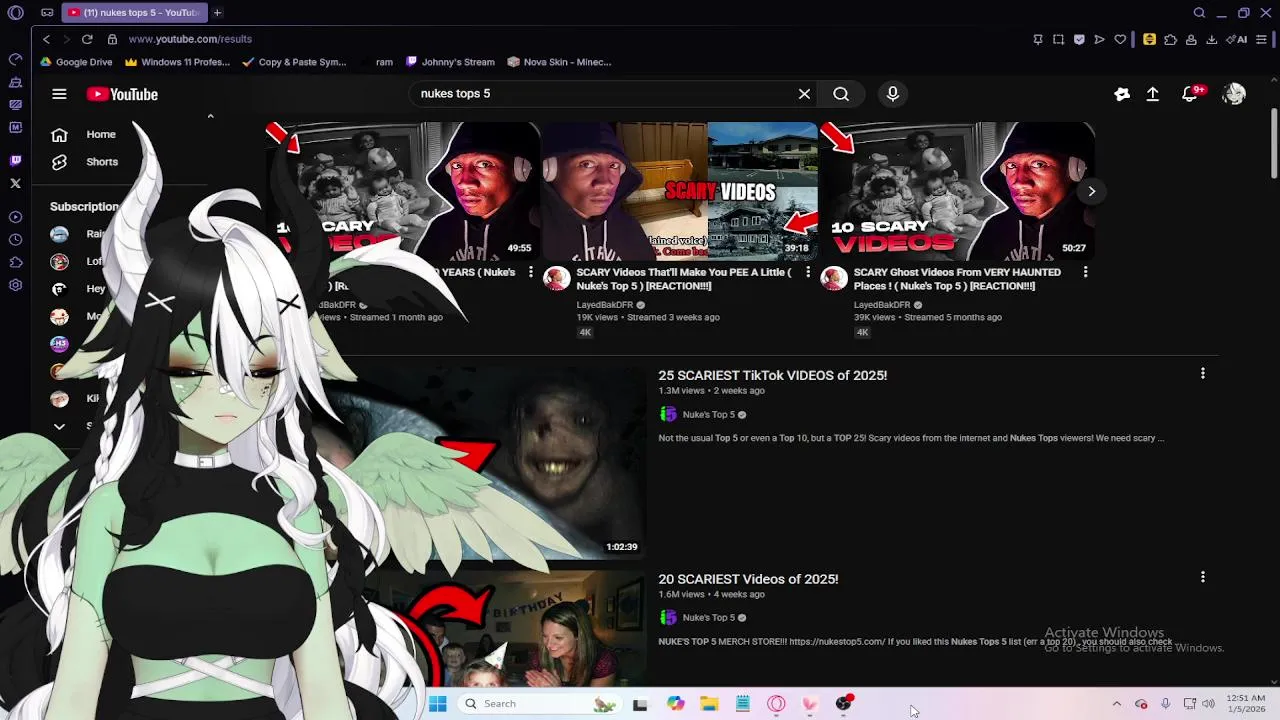Pin page using toolbar pin icon
This screenshot has width=1280, height=720.
[1038, 39]
